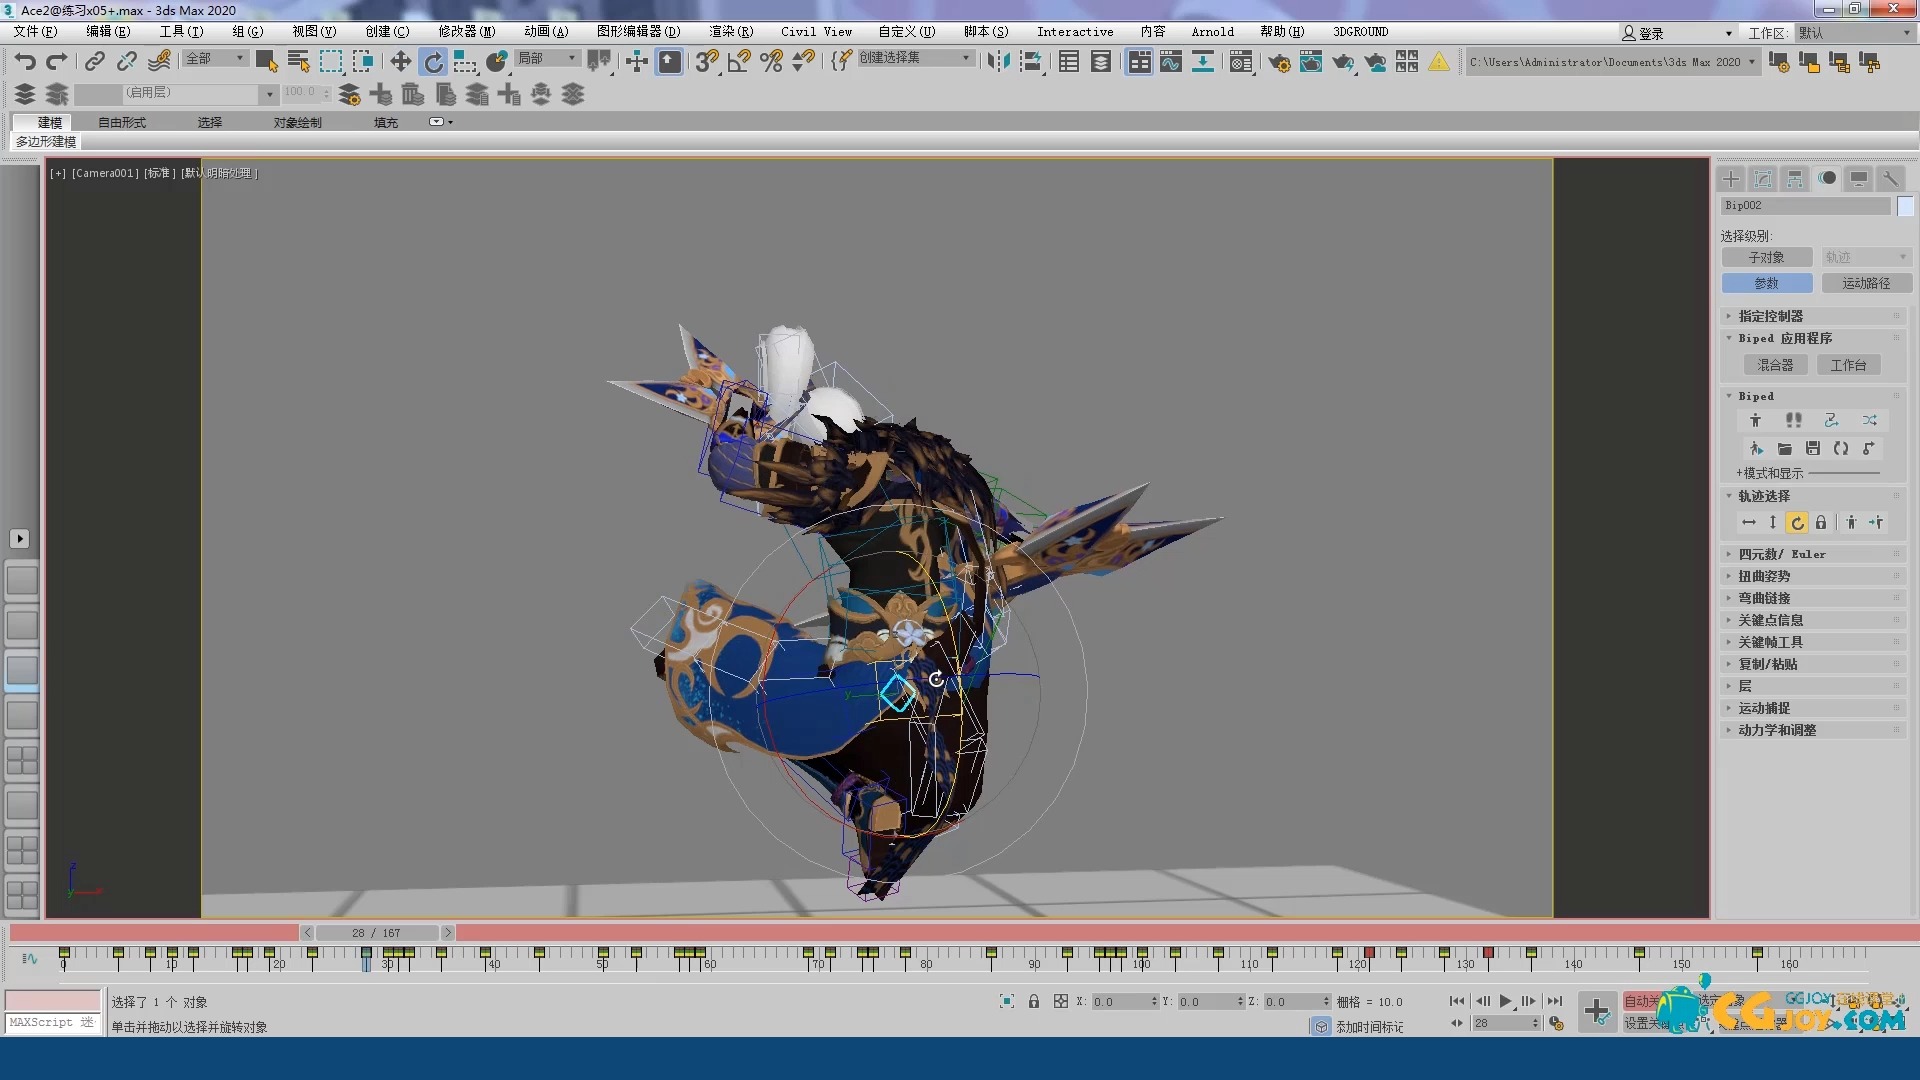The height and width of the screenshot is (1080, 1920).
Task: Click the Undo arrow icon
Action: pyautogui.click(x=25, y=62)
